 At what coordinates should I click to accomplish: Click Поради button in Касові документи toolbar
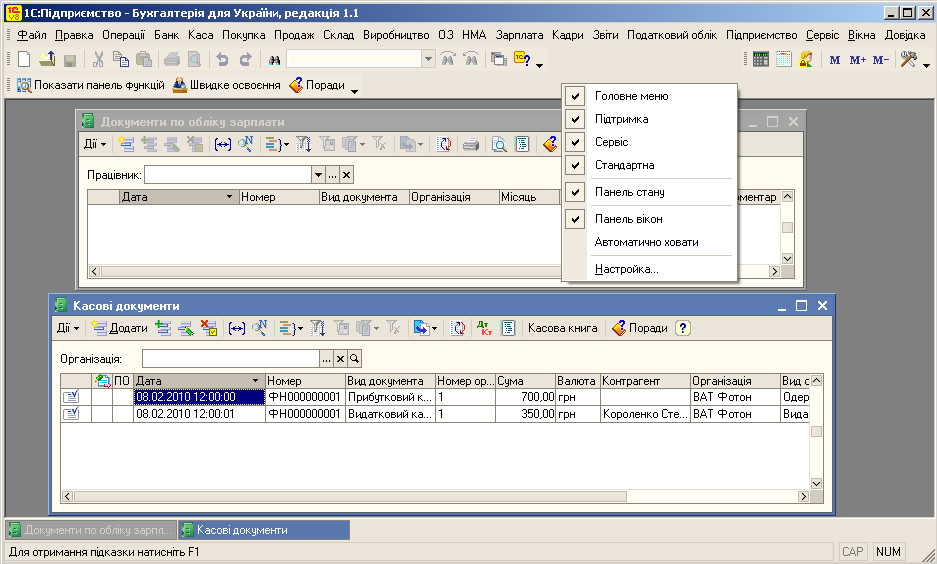pyautogui.click(x=640, y=328)
